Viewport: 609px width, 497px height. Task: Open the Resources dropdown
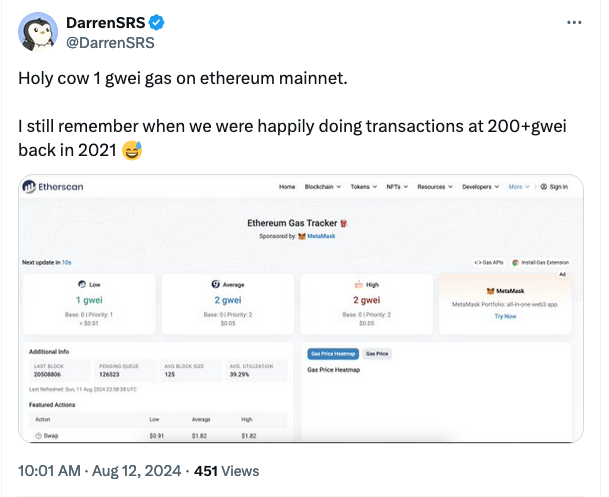(x=435, y=187)
